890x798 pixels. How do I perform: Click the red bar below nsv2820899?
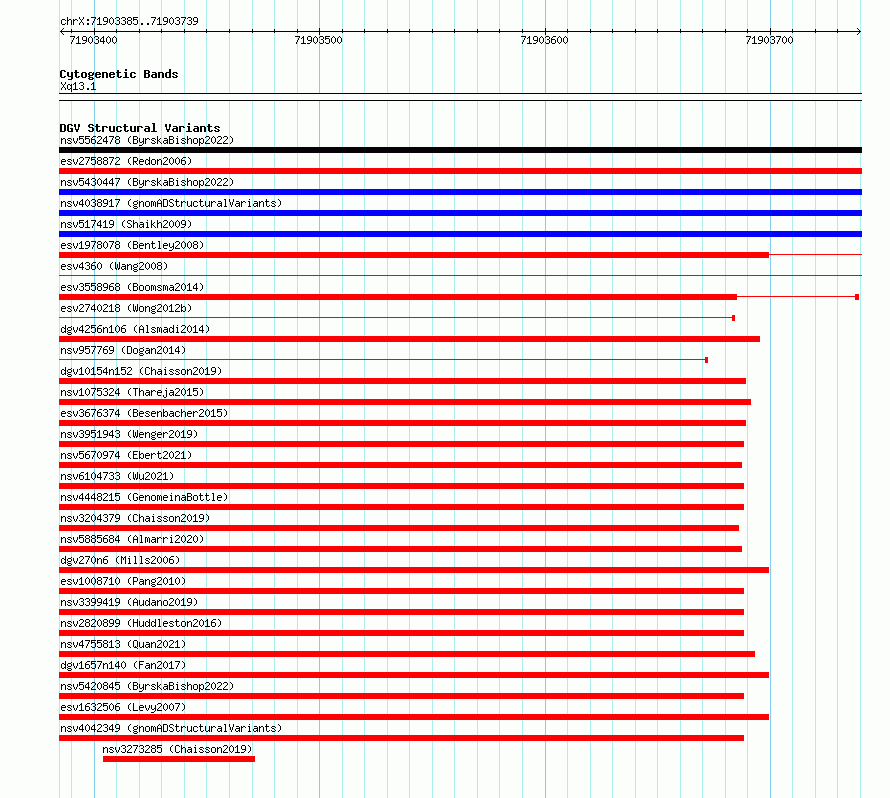[x=401, y=633]
